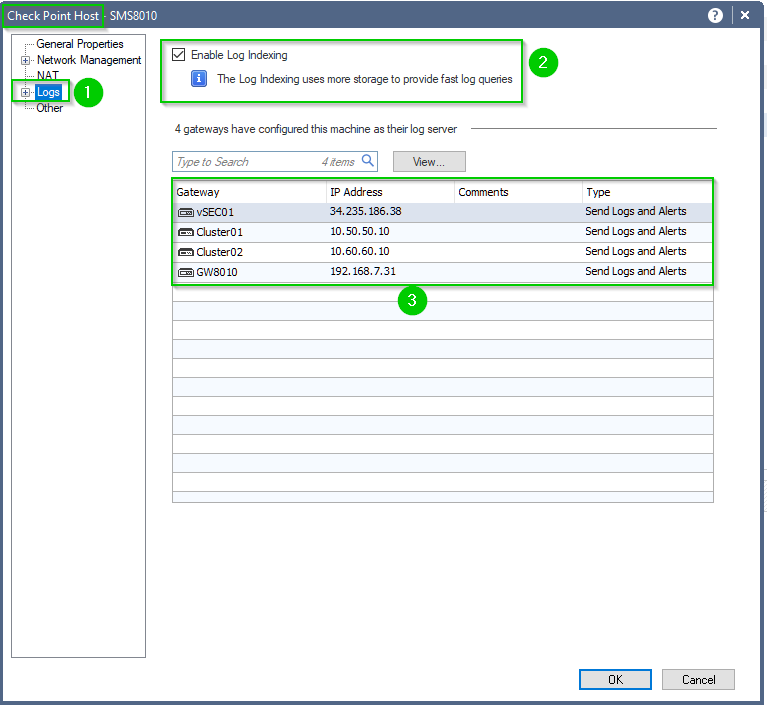767x705 pixels.
Task: Click the Type column header
Action: pos(647,192)
